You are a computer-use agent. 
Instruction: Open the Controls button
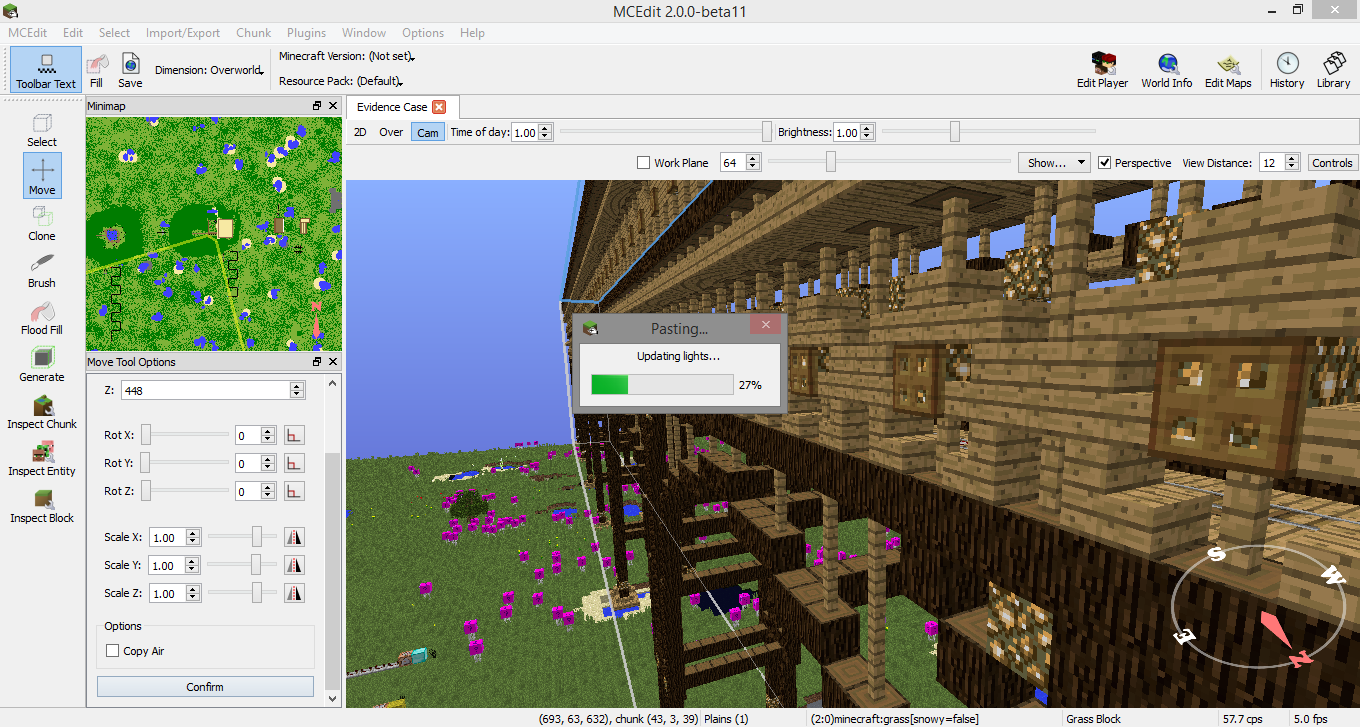click(x=1332, y=163)
